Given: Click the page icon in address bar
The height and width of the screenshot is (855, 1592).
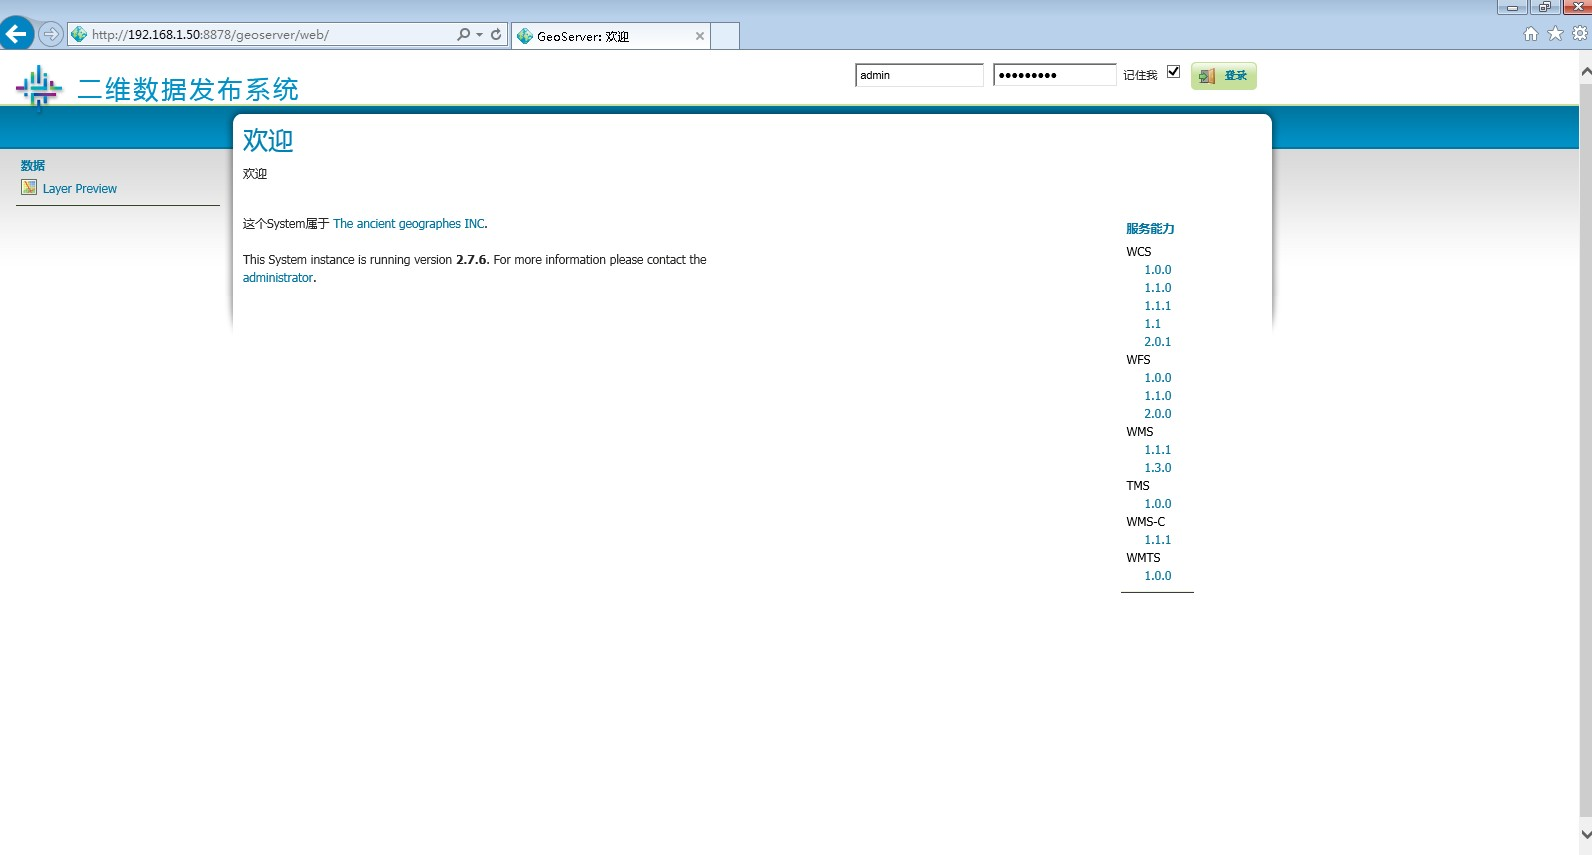Looking at the screenshot, I should tap(79, 34).
